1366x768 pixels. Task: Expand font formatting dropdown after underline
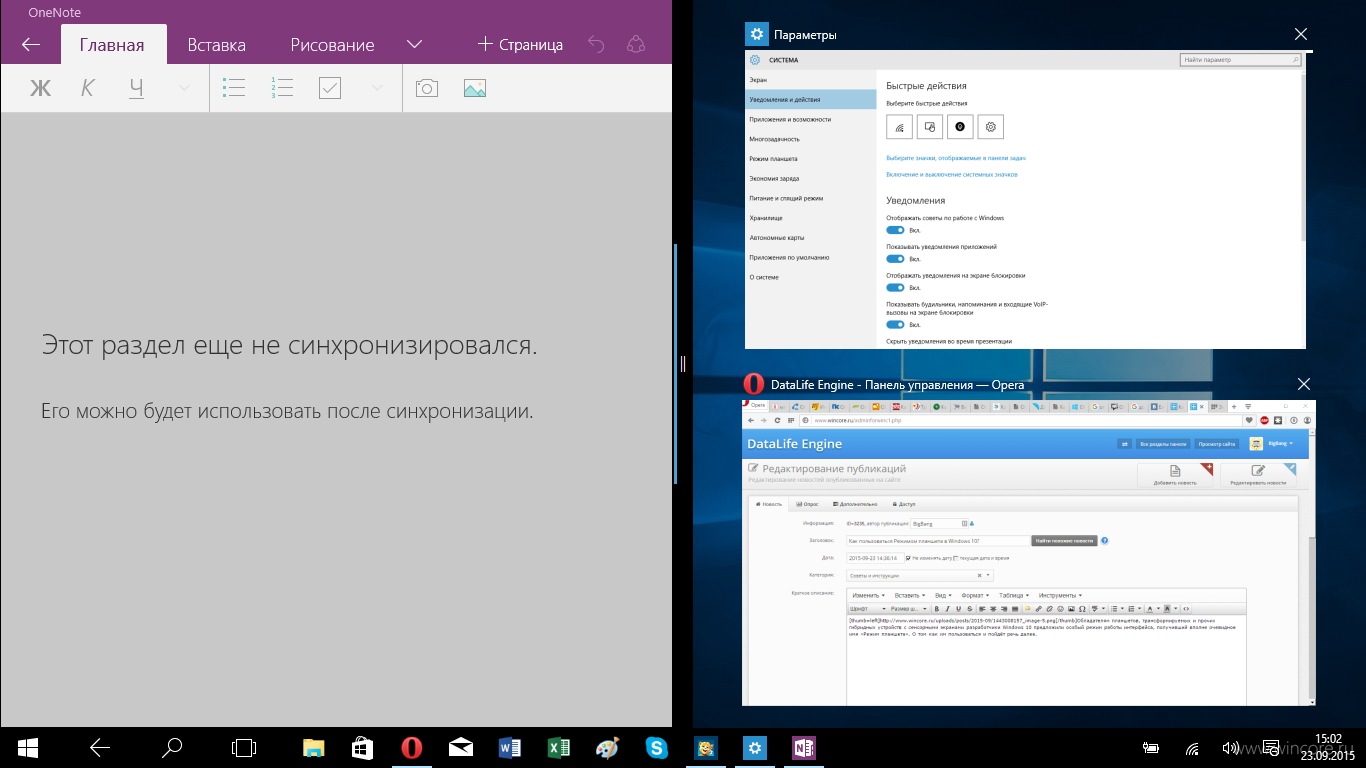[184, 88]
